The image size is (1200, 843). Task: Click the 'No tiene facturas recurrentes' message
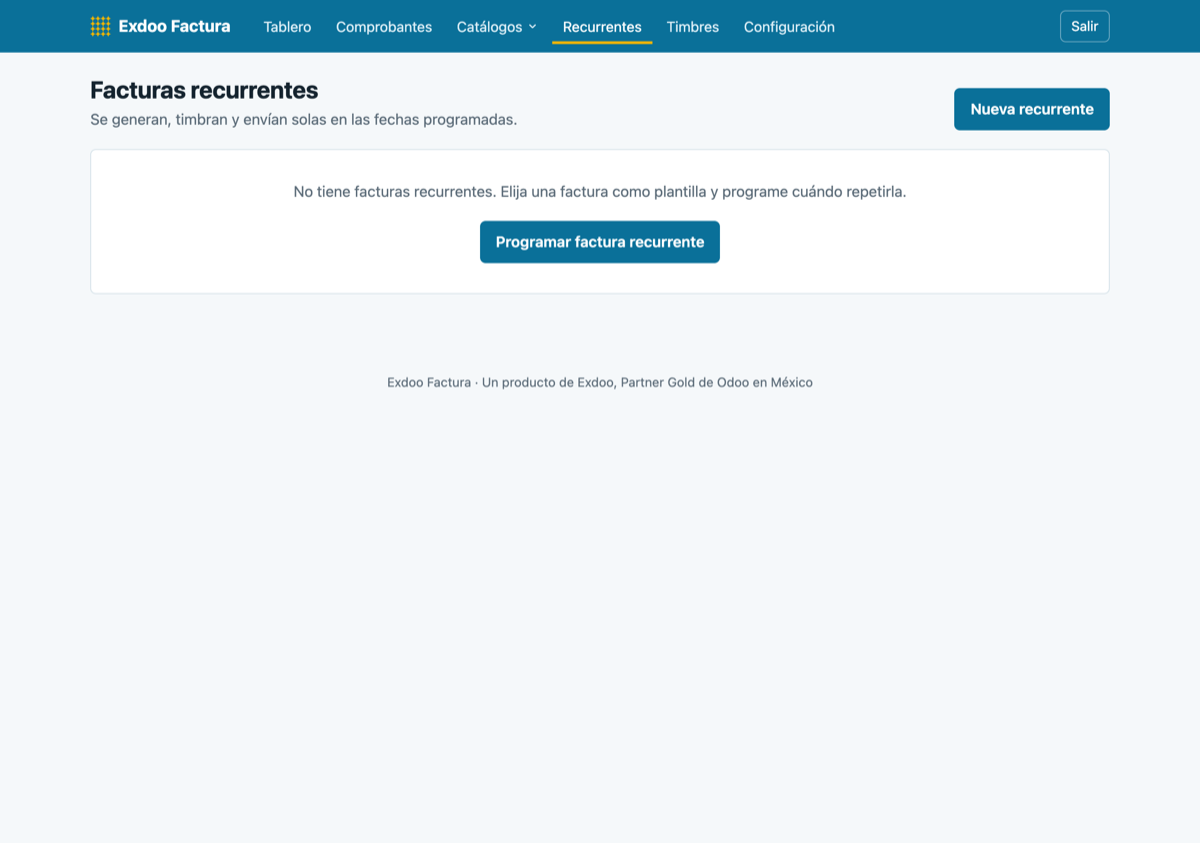(600, 192)
